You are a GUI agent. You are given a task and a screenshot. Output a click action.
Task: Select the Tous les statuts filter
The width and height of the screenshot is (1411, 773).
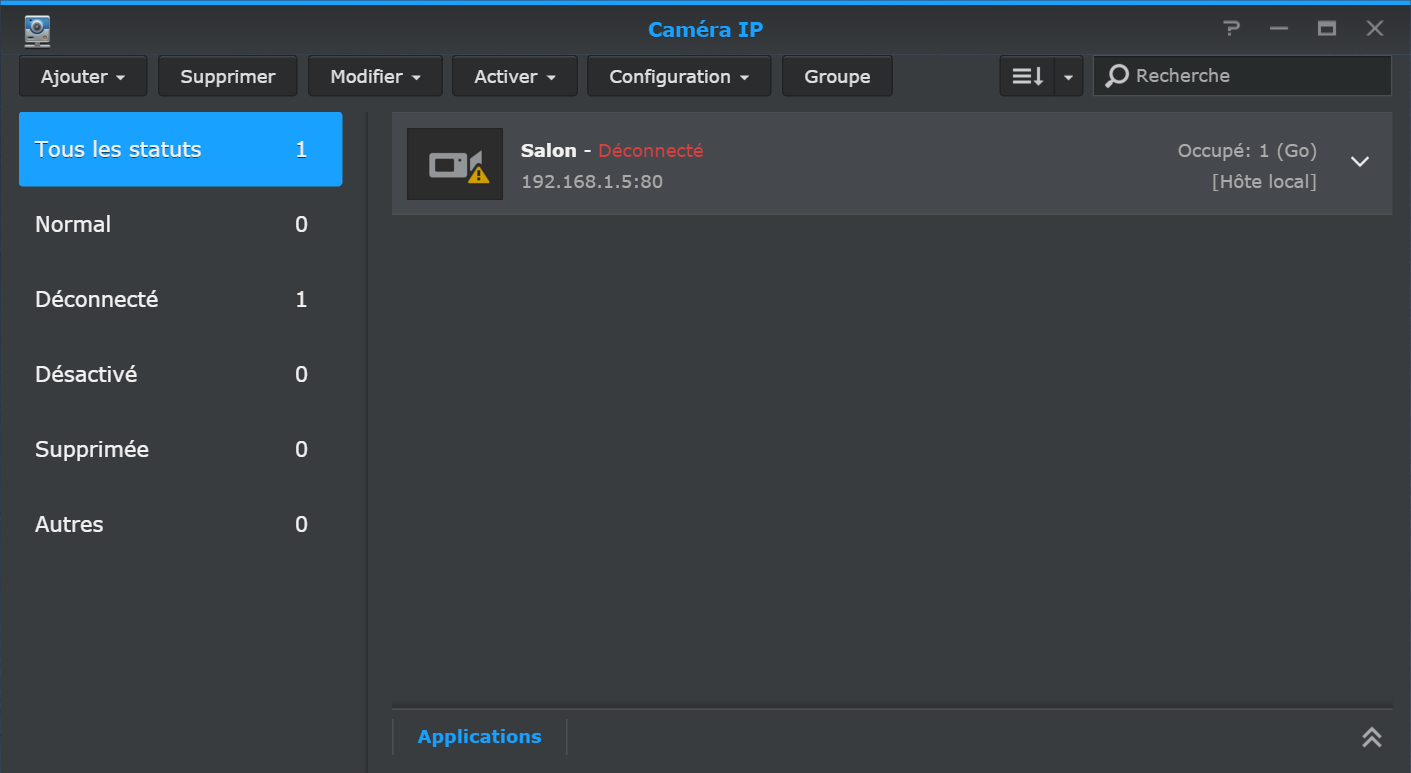(181, 149)
